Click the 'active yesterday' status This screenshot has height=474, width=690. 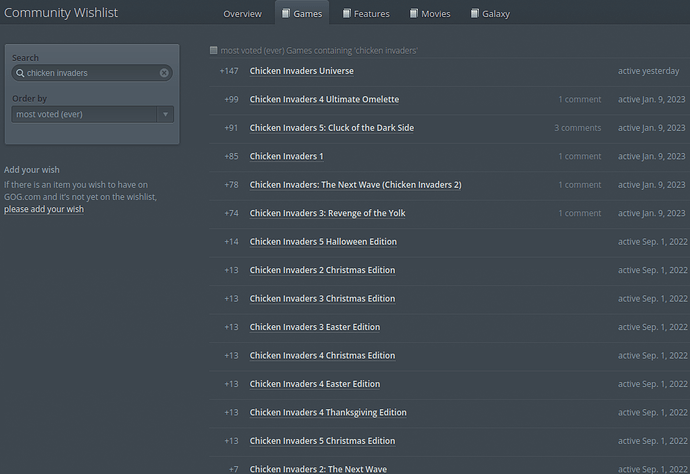[648, 71]
